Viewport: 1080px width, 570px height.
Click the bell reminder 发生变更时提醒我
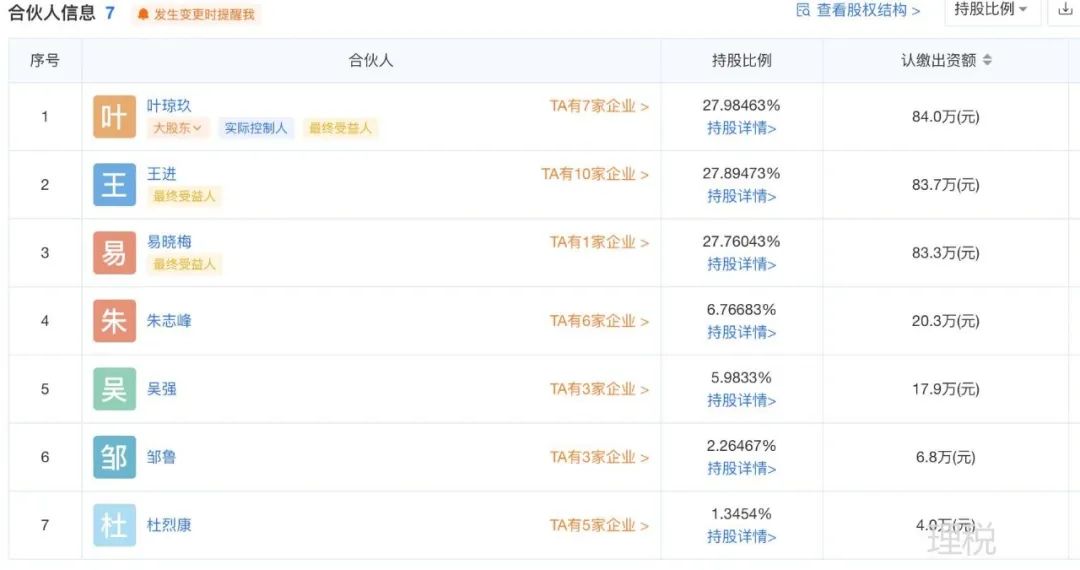click(196, 14)
